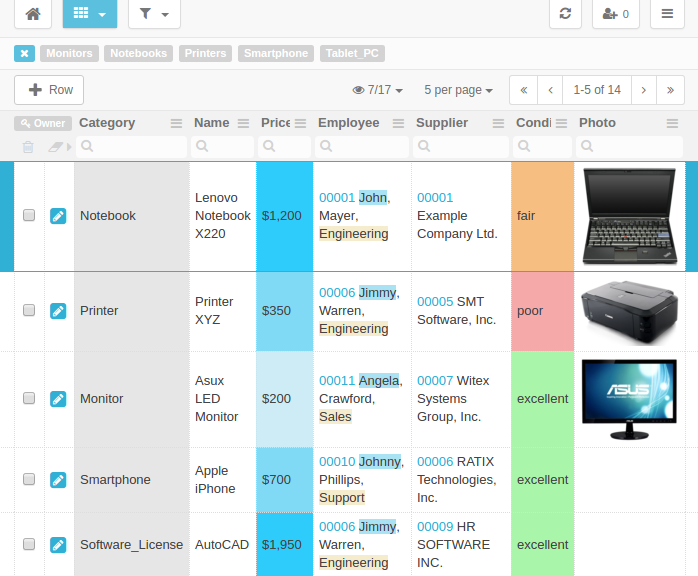Screen dimensions: 698x576
Task: Click the trash delete icon in filter row
Action: point(28,146)
